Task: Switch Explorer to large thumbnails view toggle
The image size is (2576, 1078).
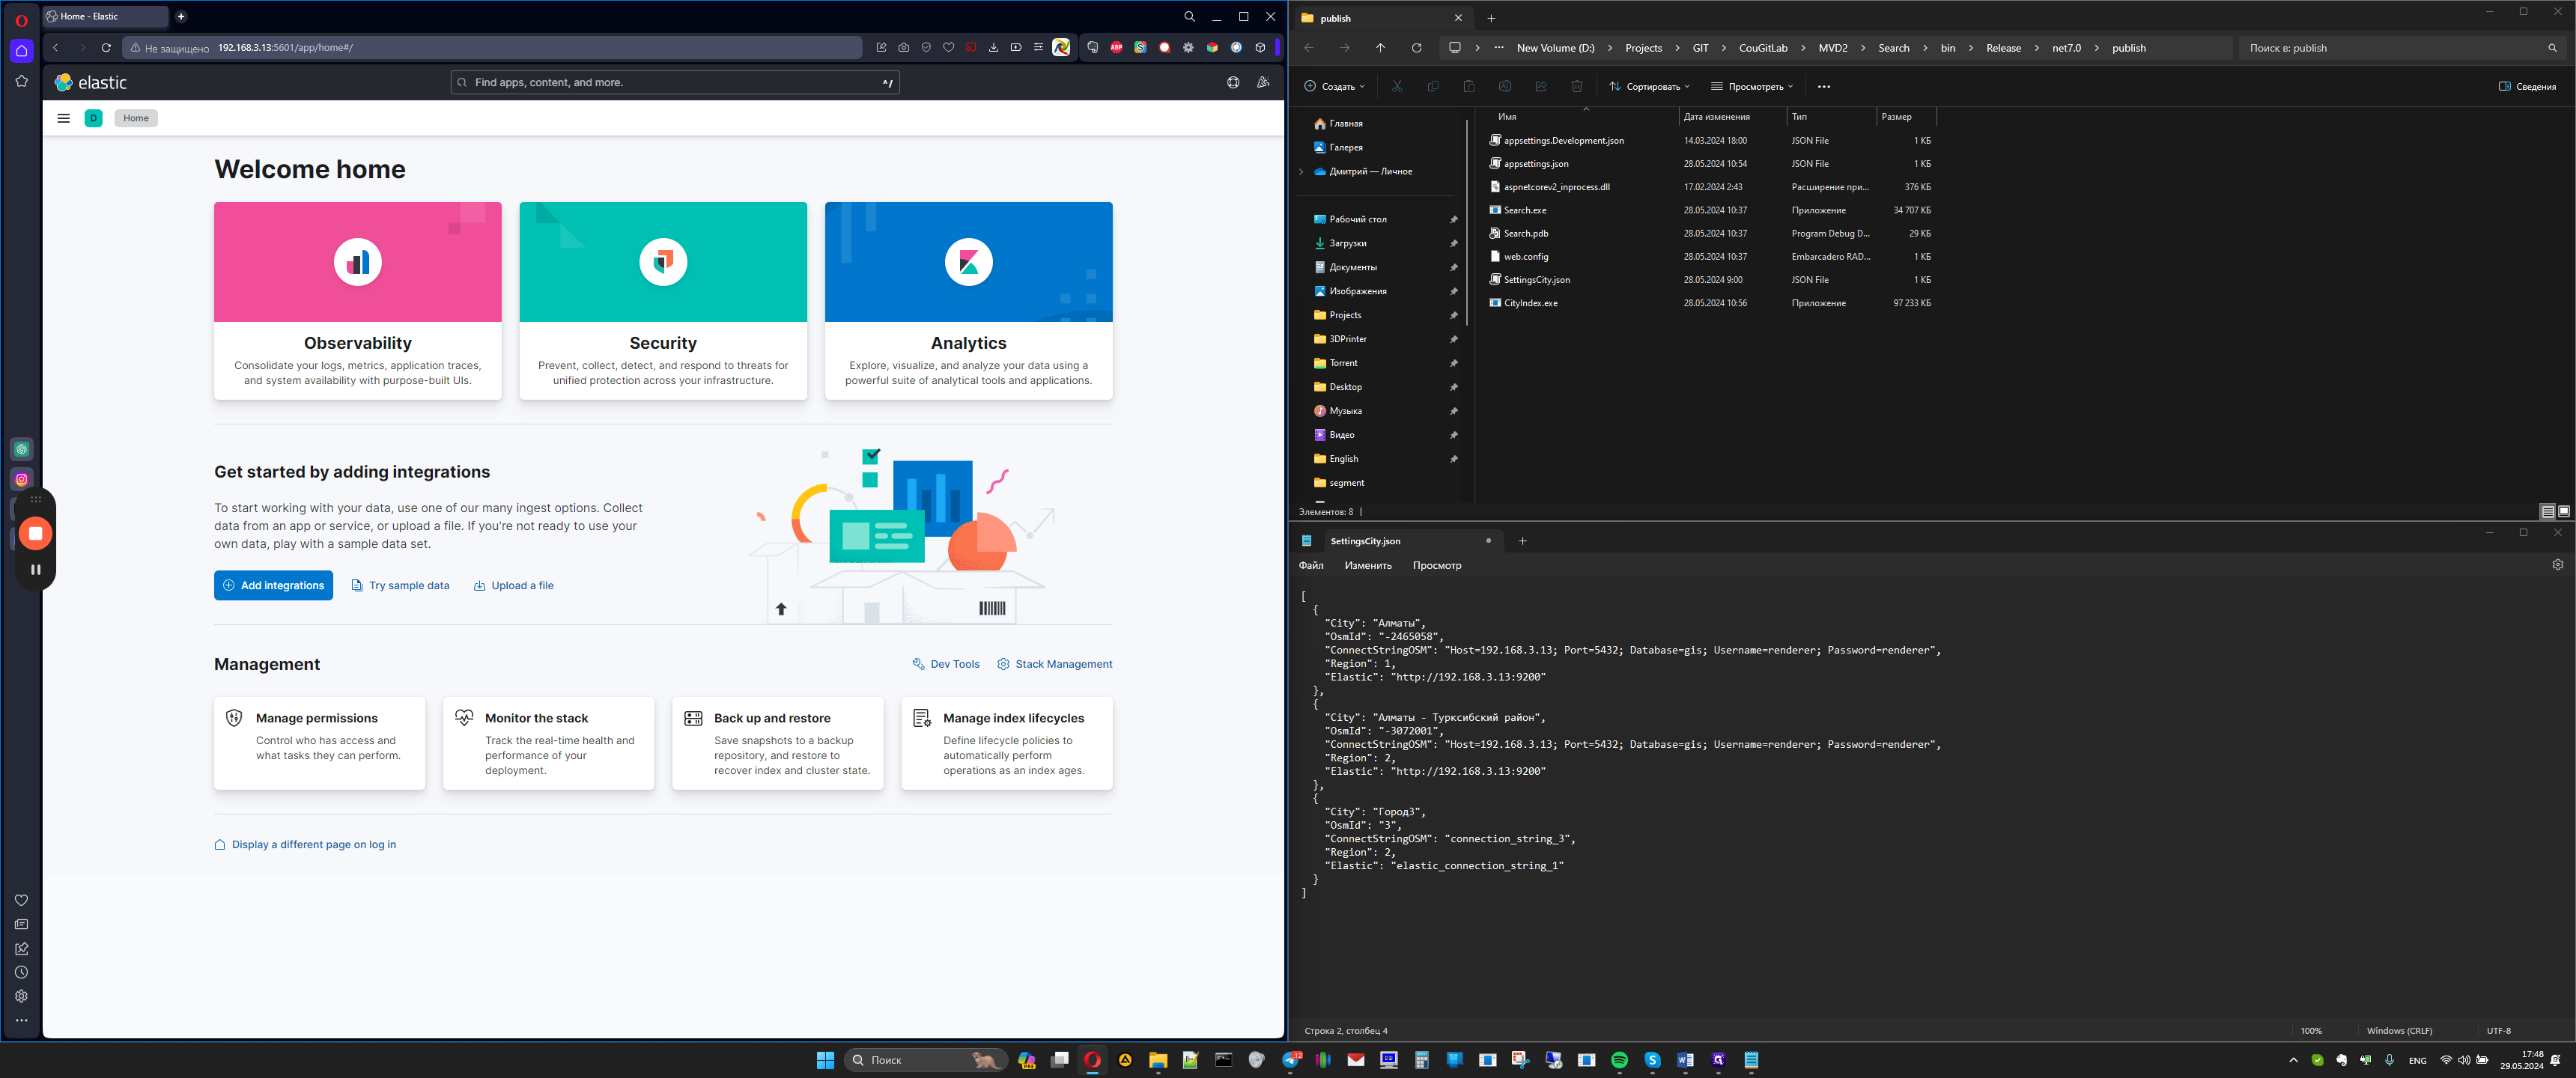Action: [x=2564, y=511]
